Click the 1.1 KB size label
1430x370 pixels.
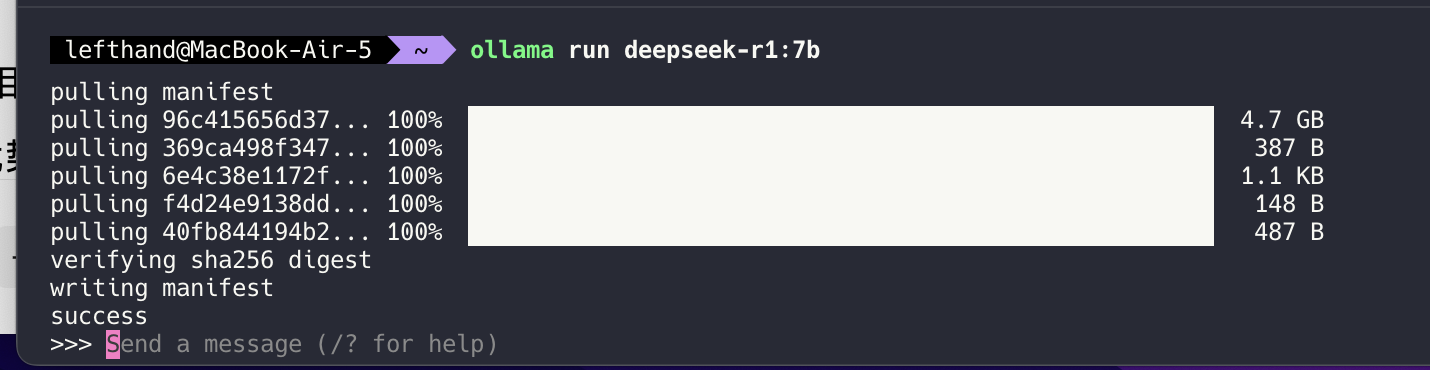[1282, 177]
